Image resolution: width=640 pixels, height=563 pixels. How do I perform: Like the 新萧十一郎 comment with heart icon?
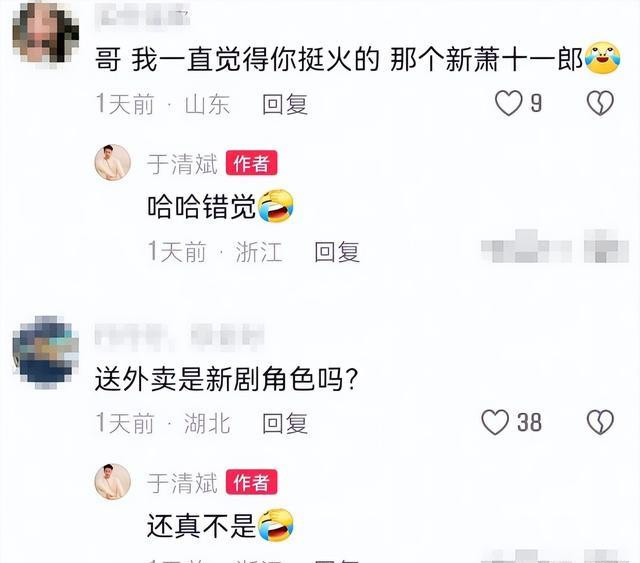508,102
